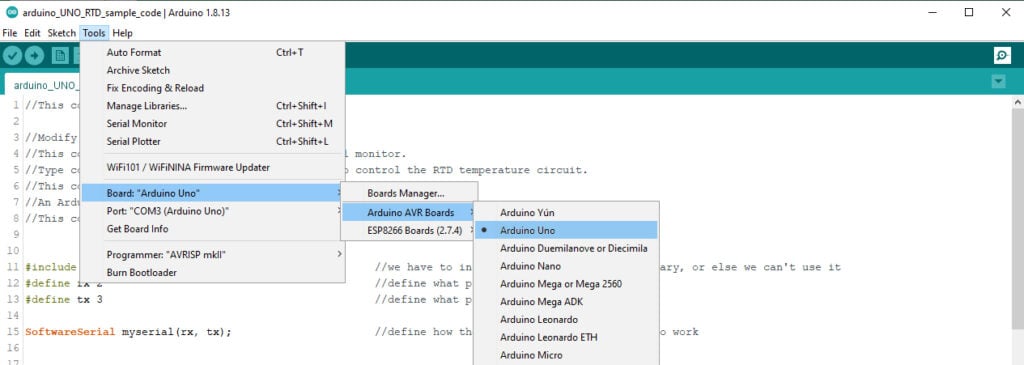Select Arduino Nano board
The image size is (1024, 365).
[566, 266]
